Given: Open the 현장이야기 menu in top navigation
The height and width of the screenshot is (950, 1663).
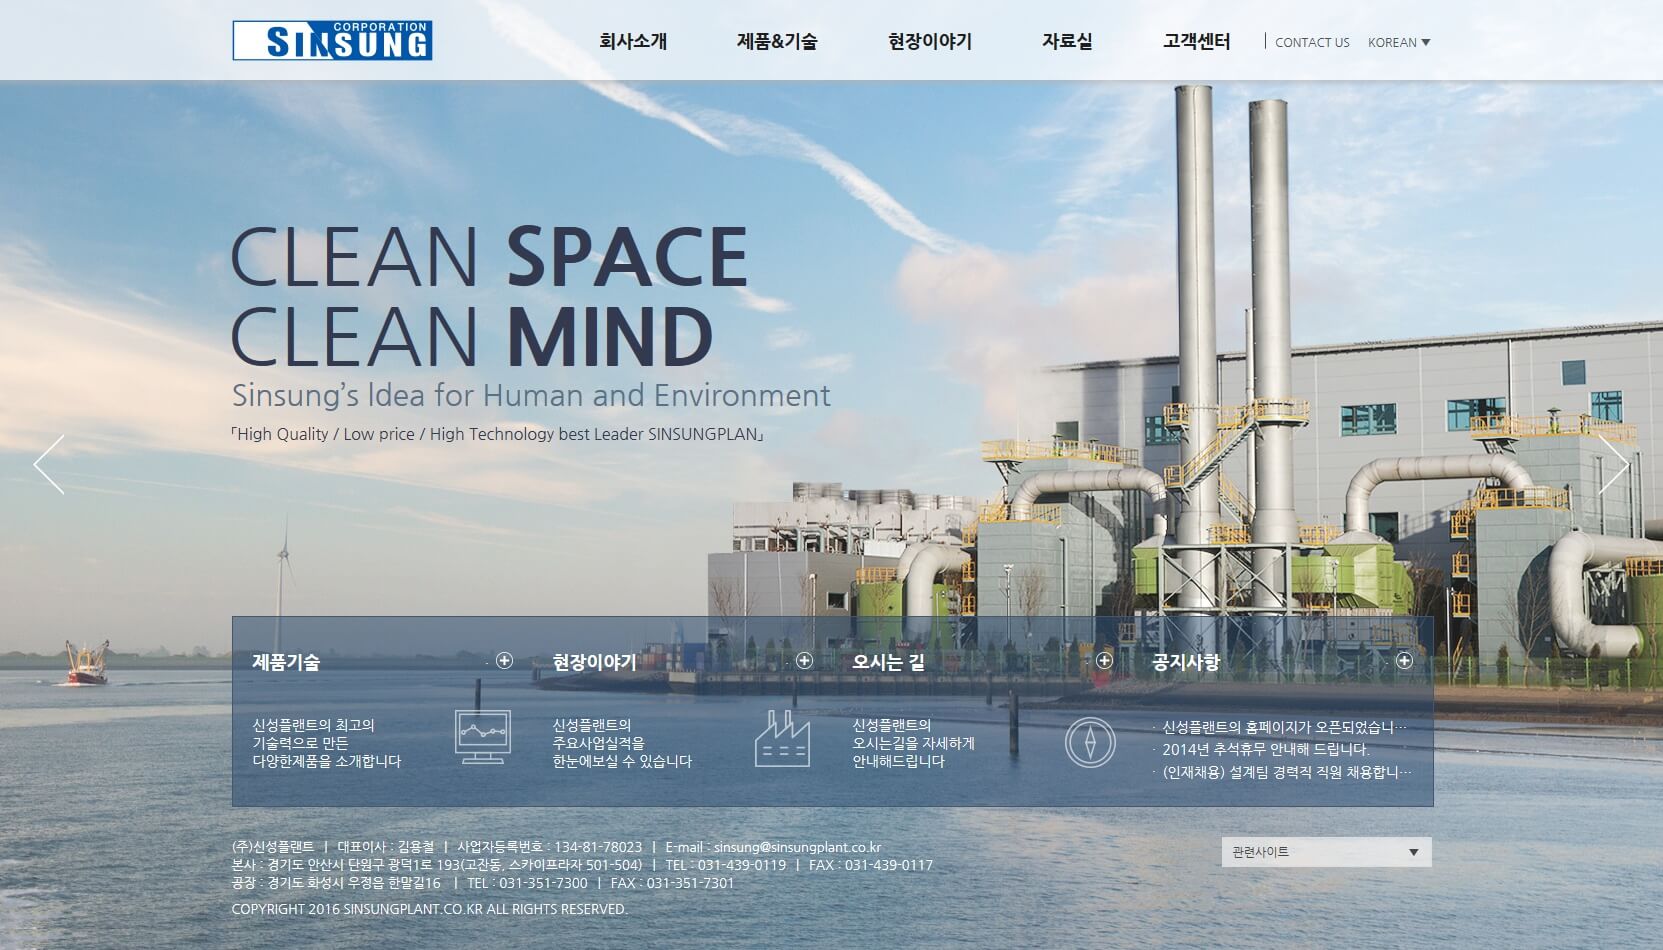Looking at the screenshot, I should click(930, 42).
